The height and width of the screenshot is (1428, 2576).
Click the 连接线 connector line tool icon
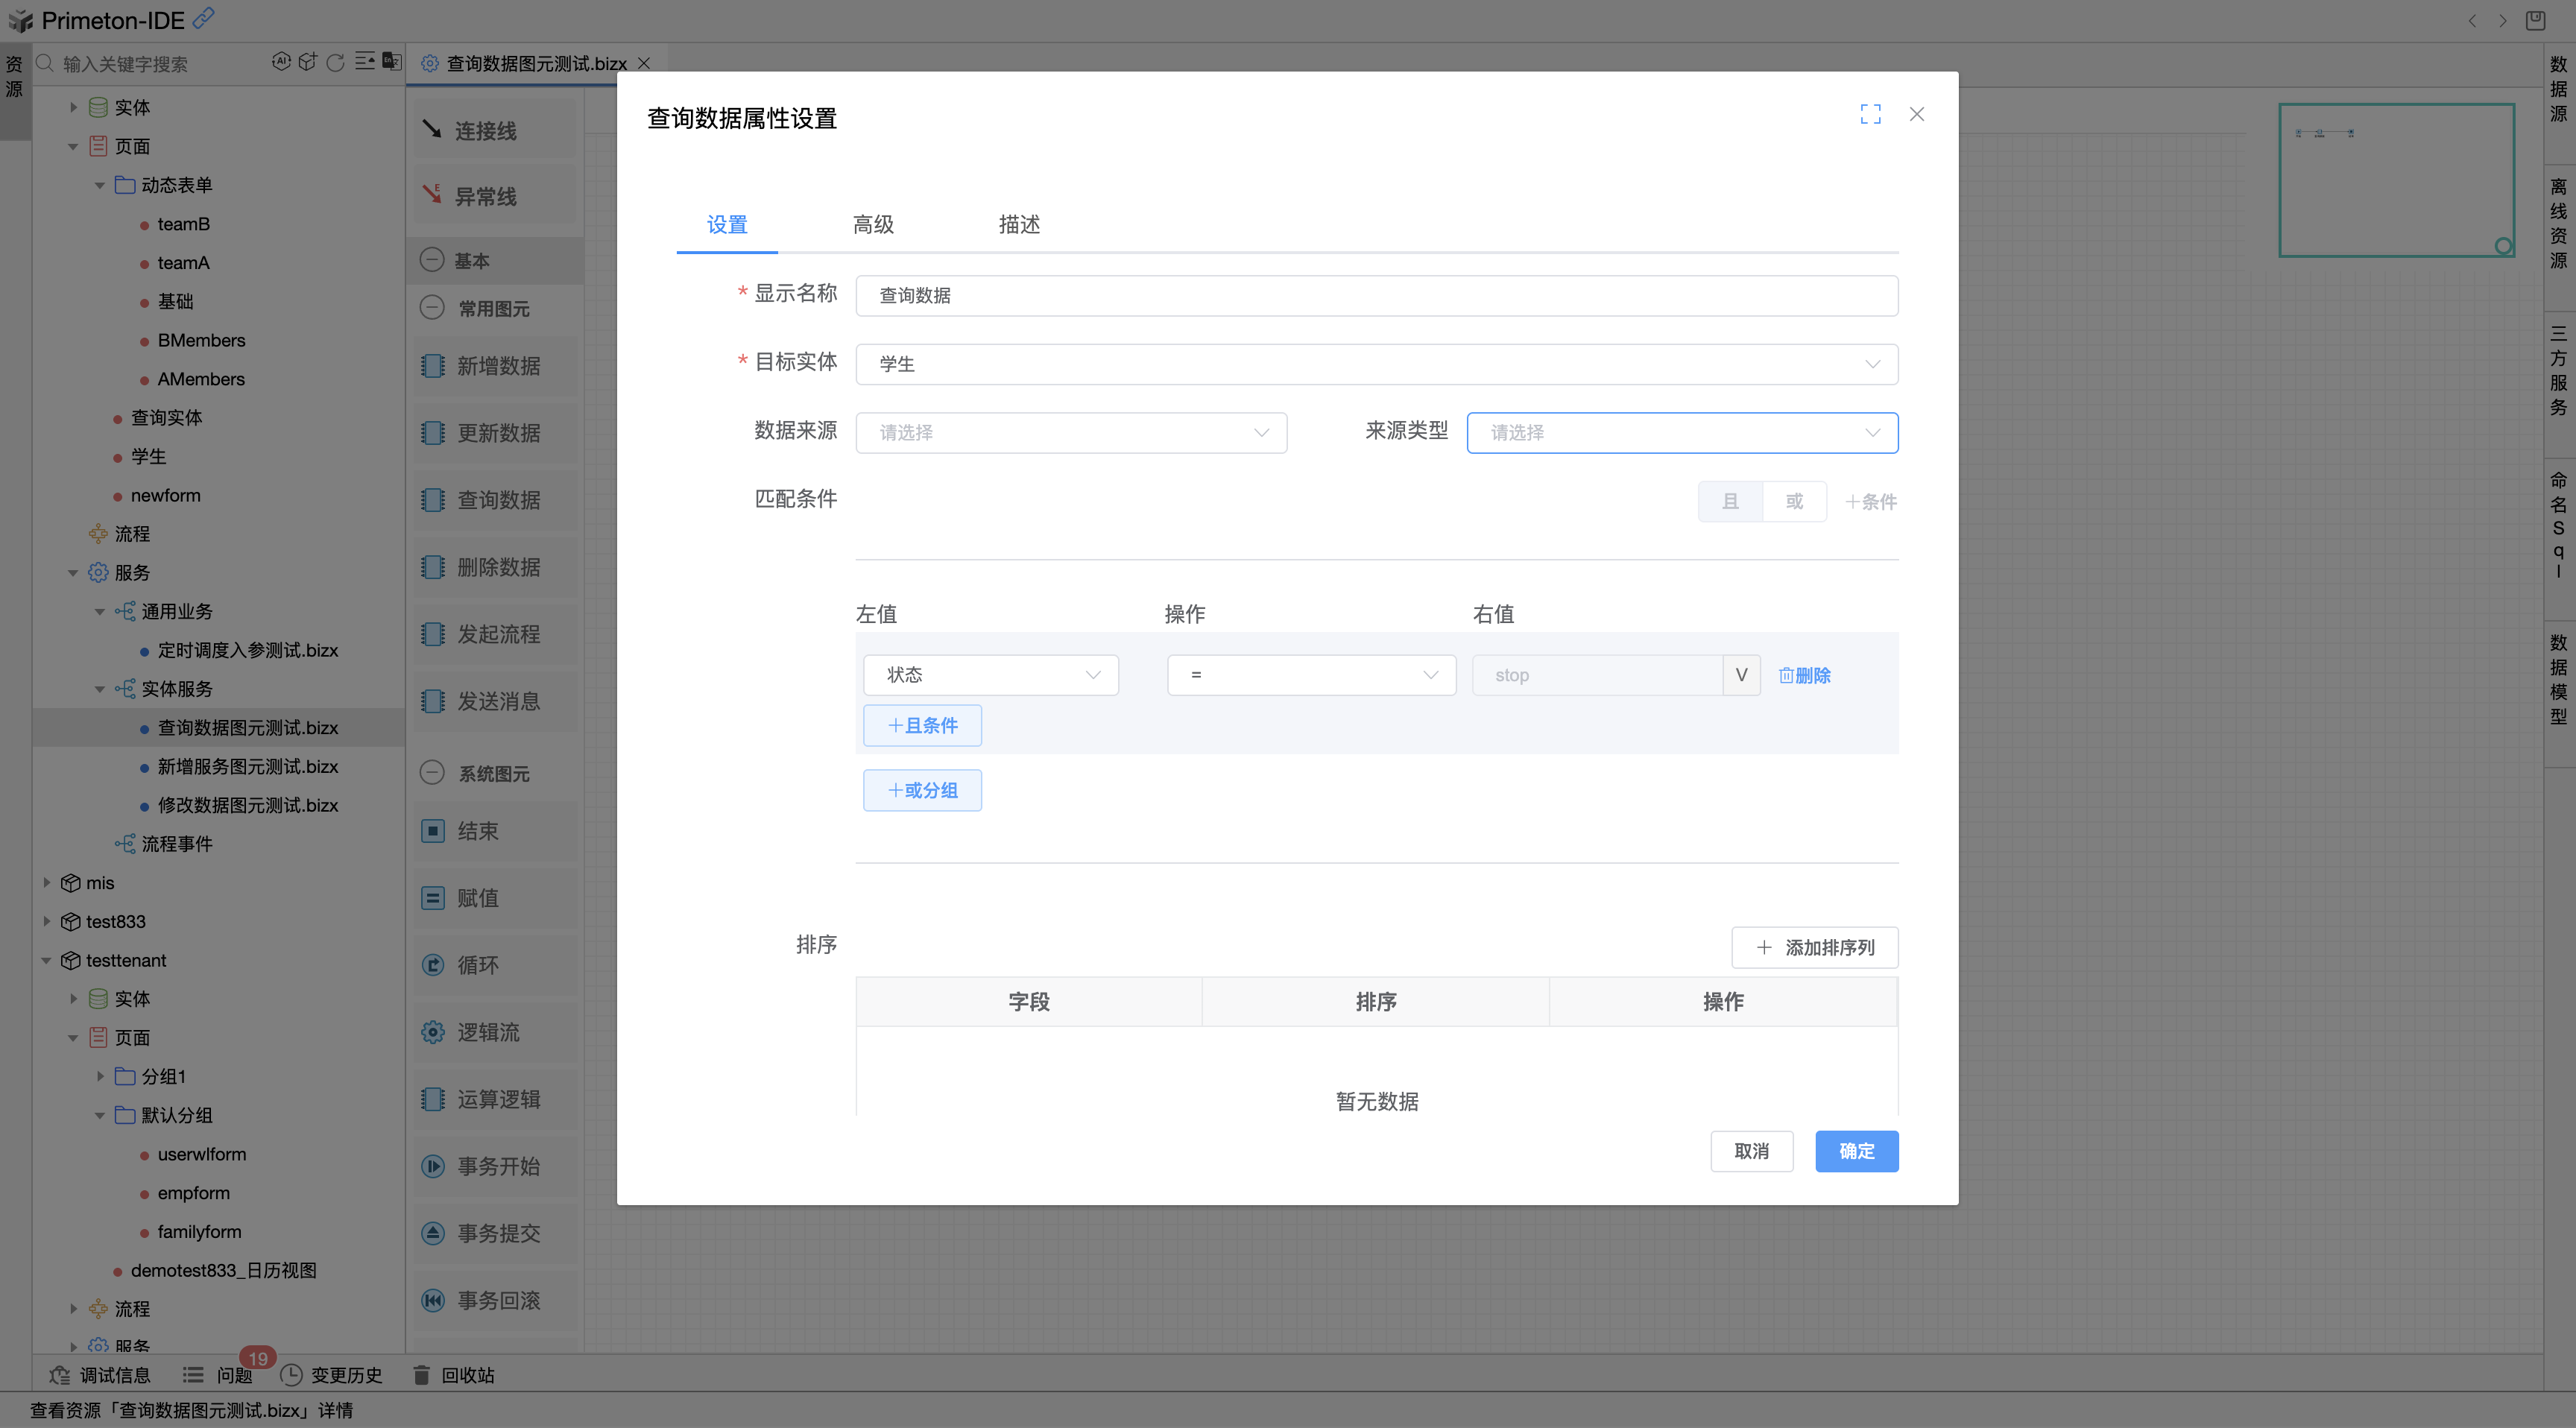tap(432, 129)
